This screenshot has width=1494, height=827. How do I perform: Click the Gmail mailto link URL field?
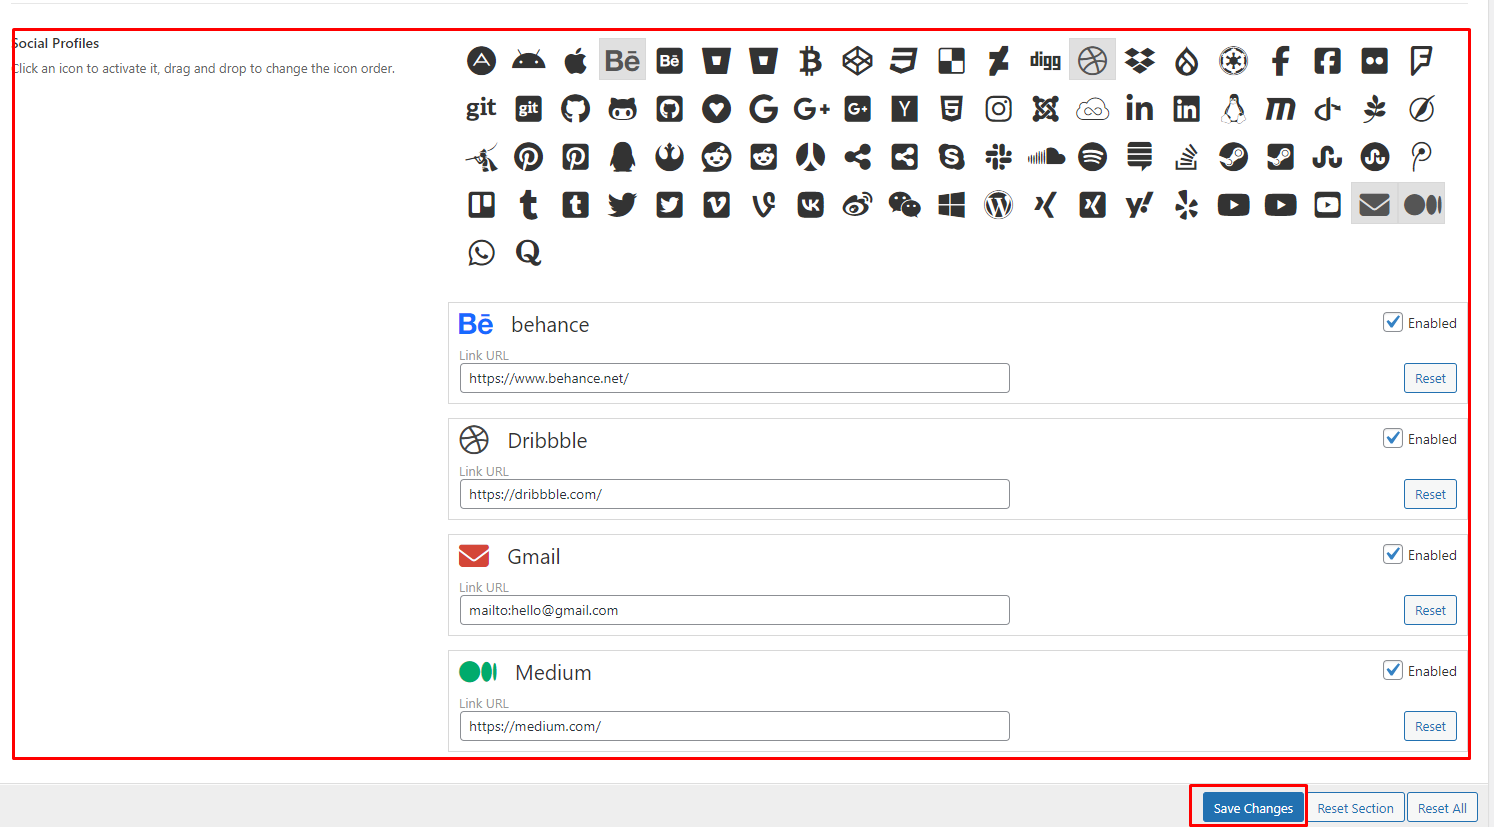coord(734,610)
